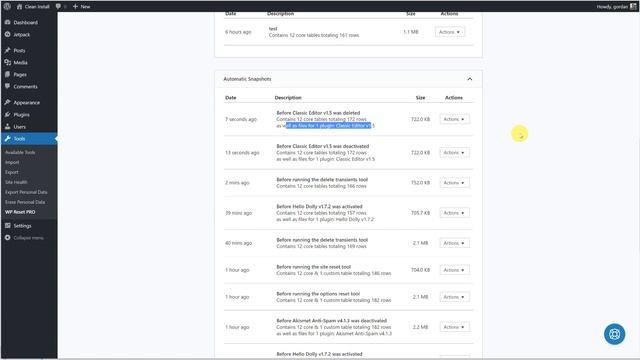Viewport: 640px width, 360px height.
Task: Click the Tools wrench icon
Action: [x=7, y=138]
